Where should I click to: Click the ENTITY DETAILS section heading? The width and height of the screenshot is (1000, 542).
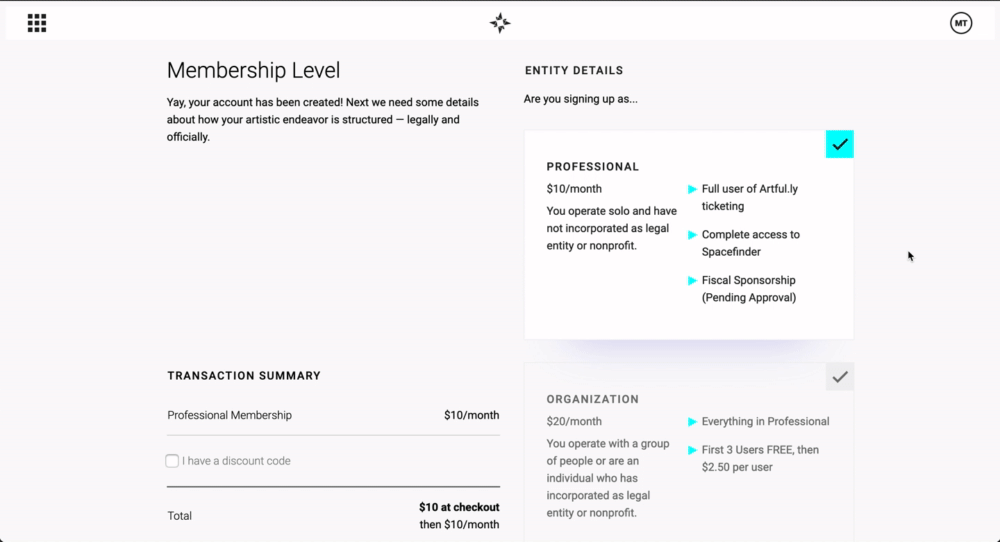(x=574, y=71)
